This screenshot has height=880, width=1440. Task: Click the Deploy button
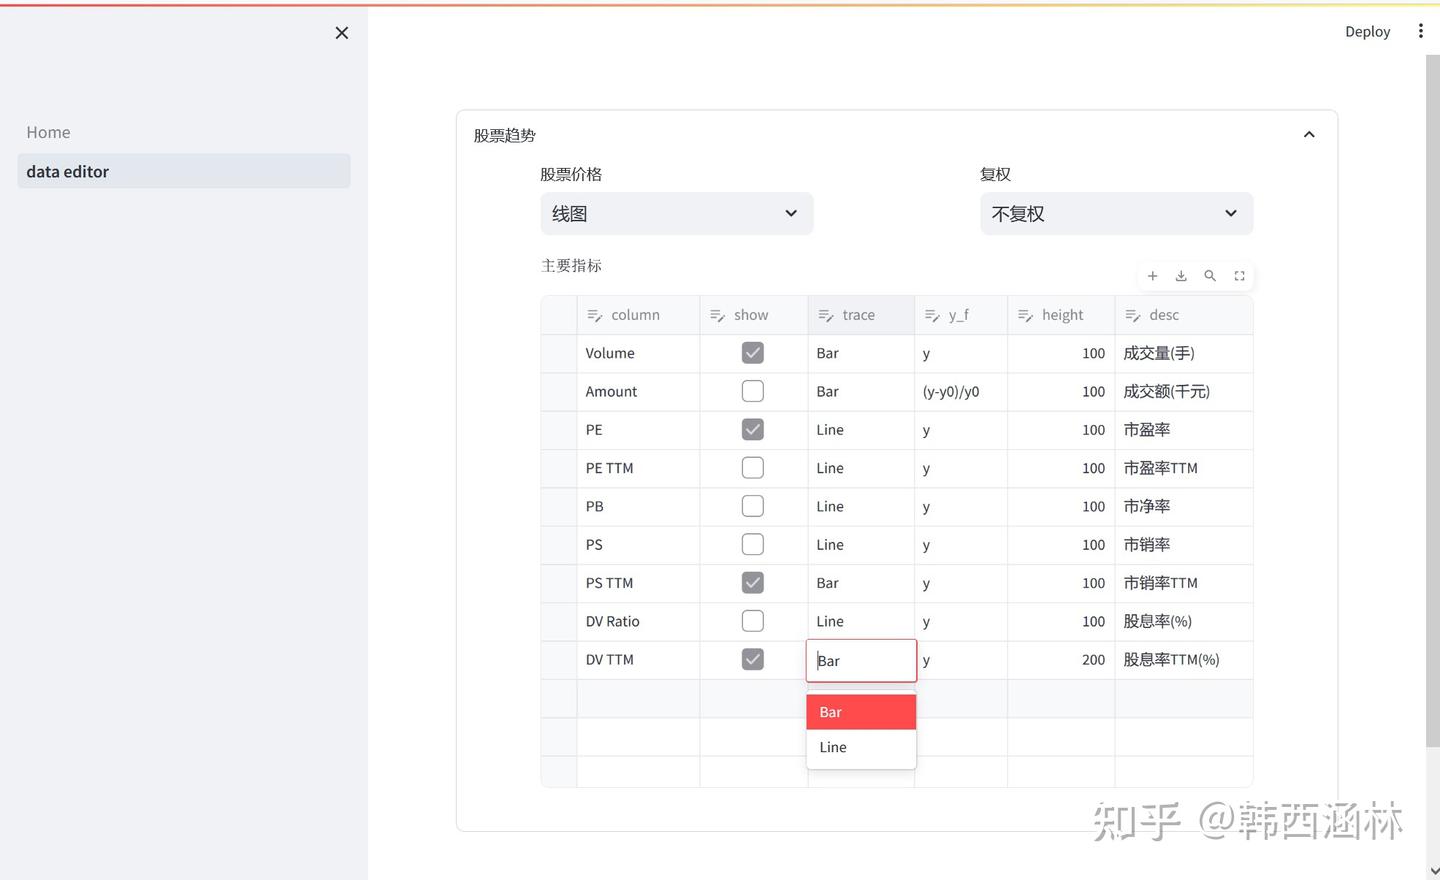1367,31
